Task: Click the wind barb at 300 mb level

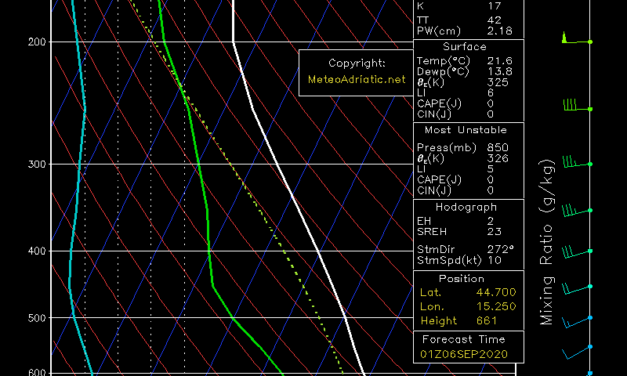Action: [577, 162]
